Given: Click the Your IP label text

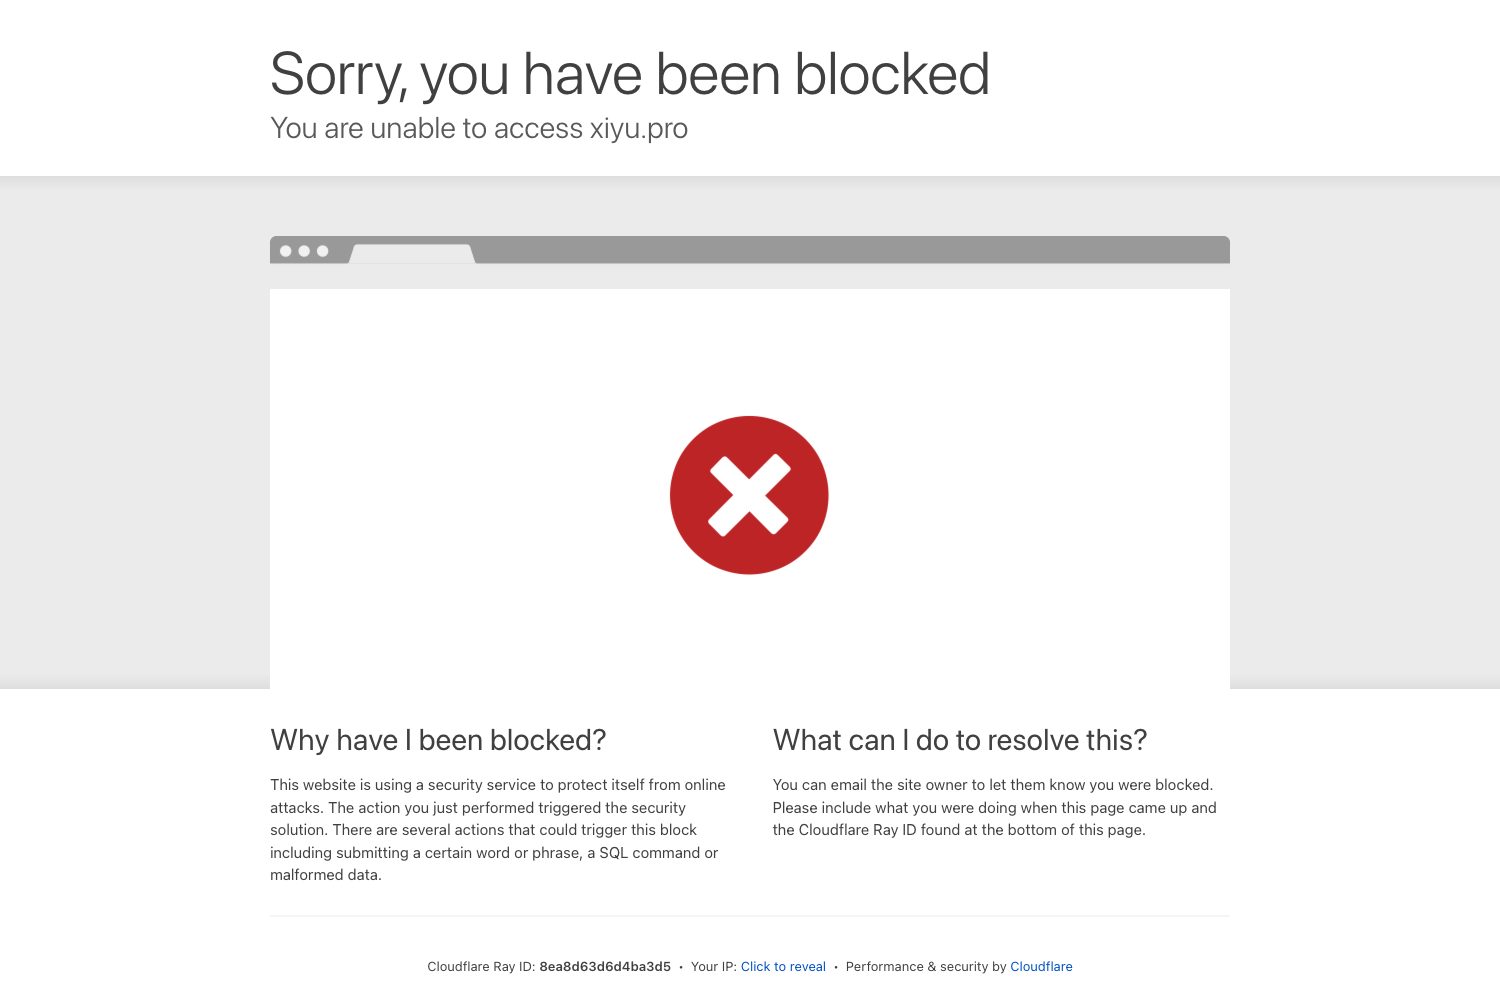Looking at the screenshot, I should pyautogui.click(x=714, y=967).
